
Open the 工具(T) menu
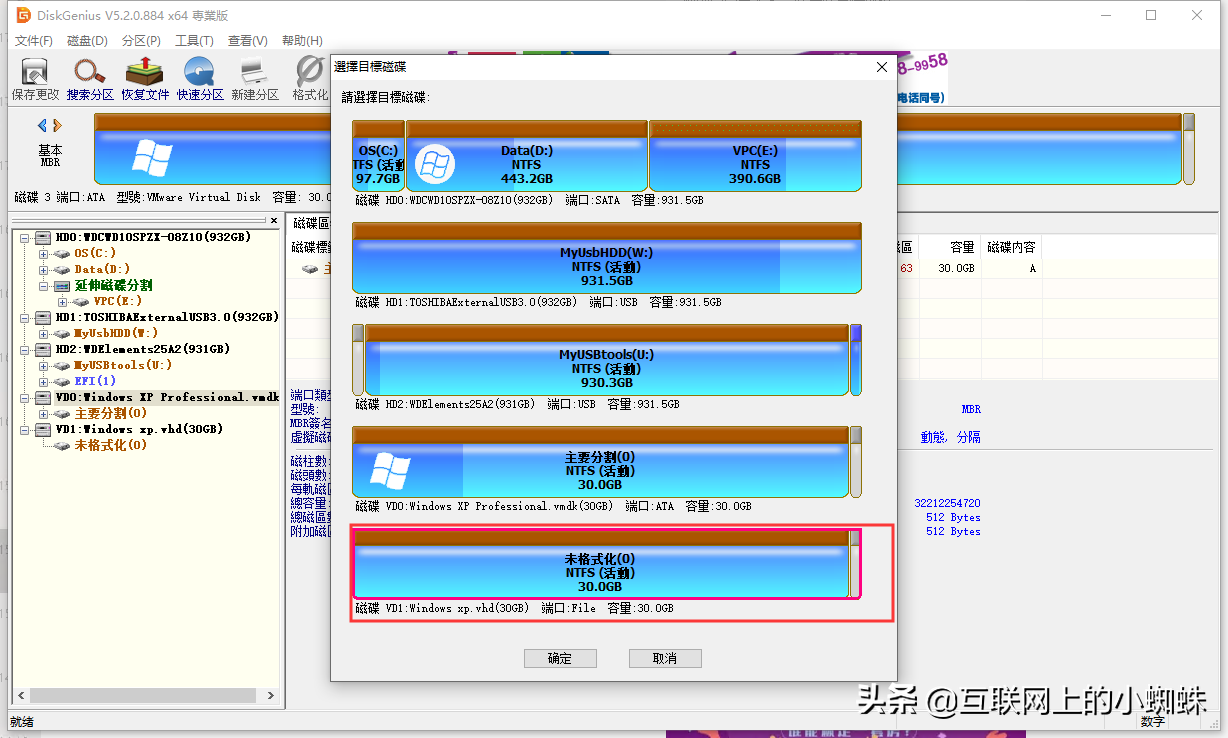pos(194,41)
